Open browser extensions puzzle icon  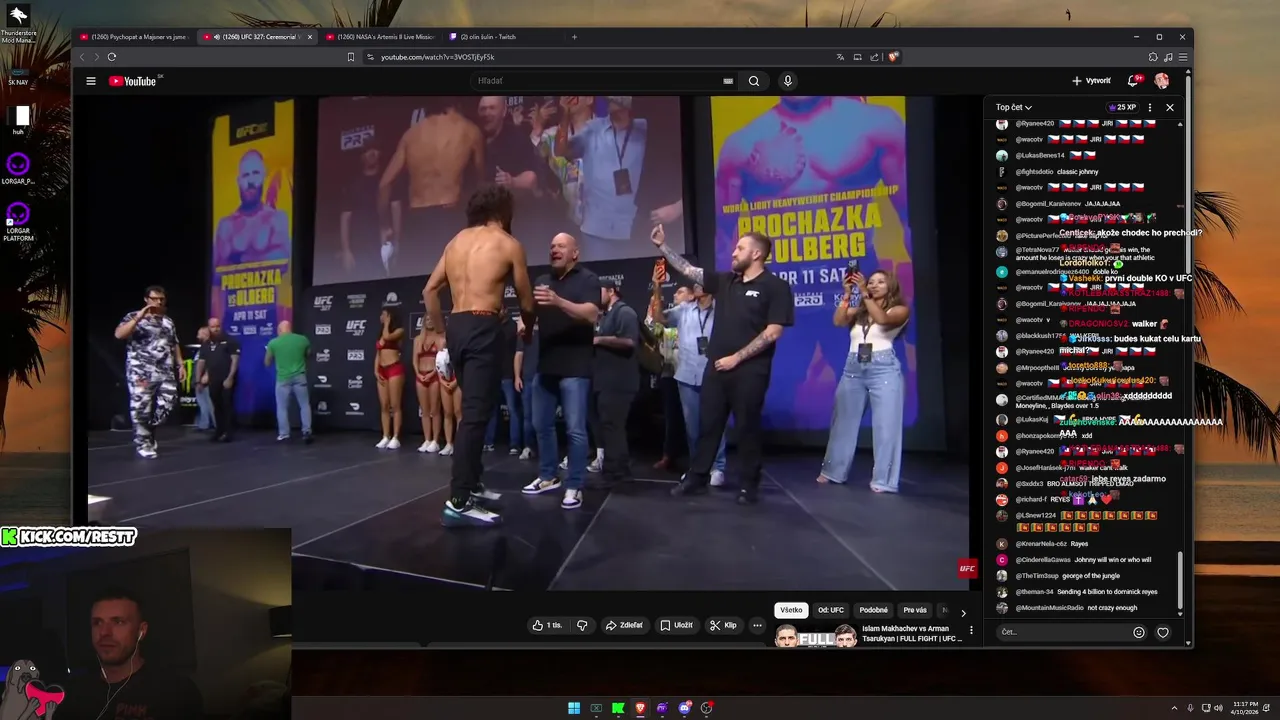(1152, 57)
